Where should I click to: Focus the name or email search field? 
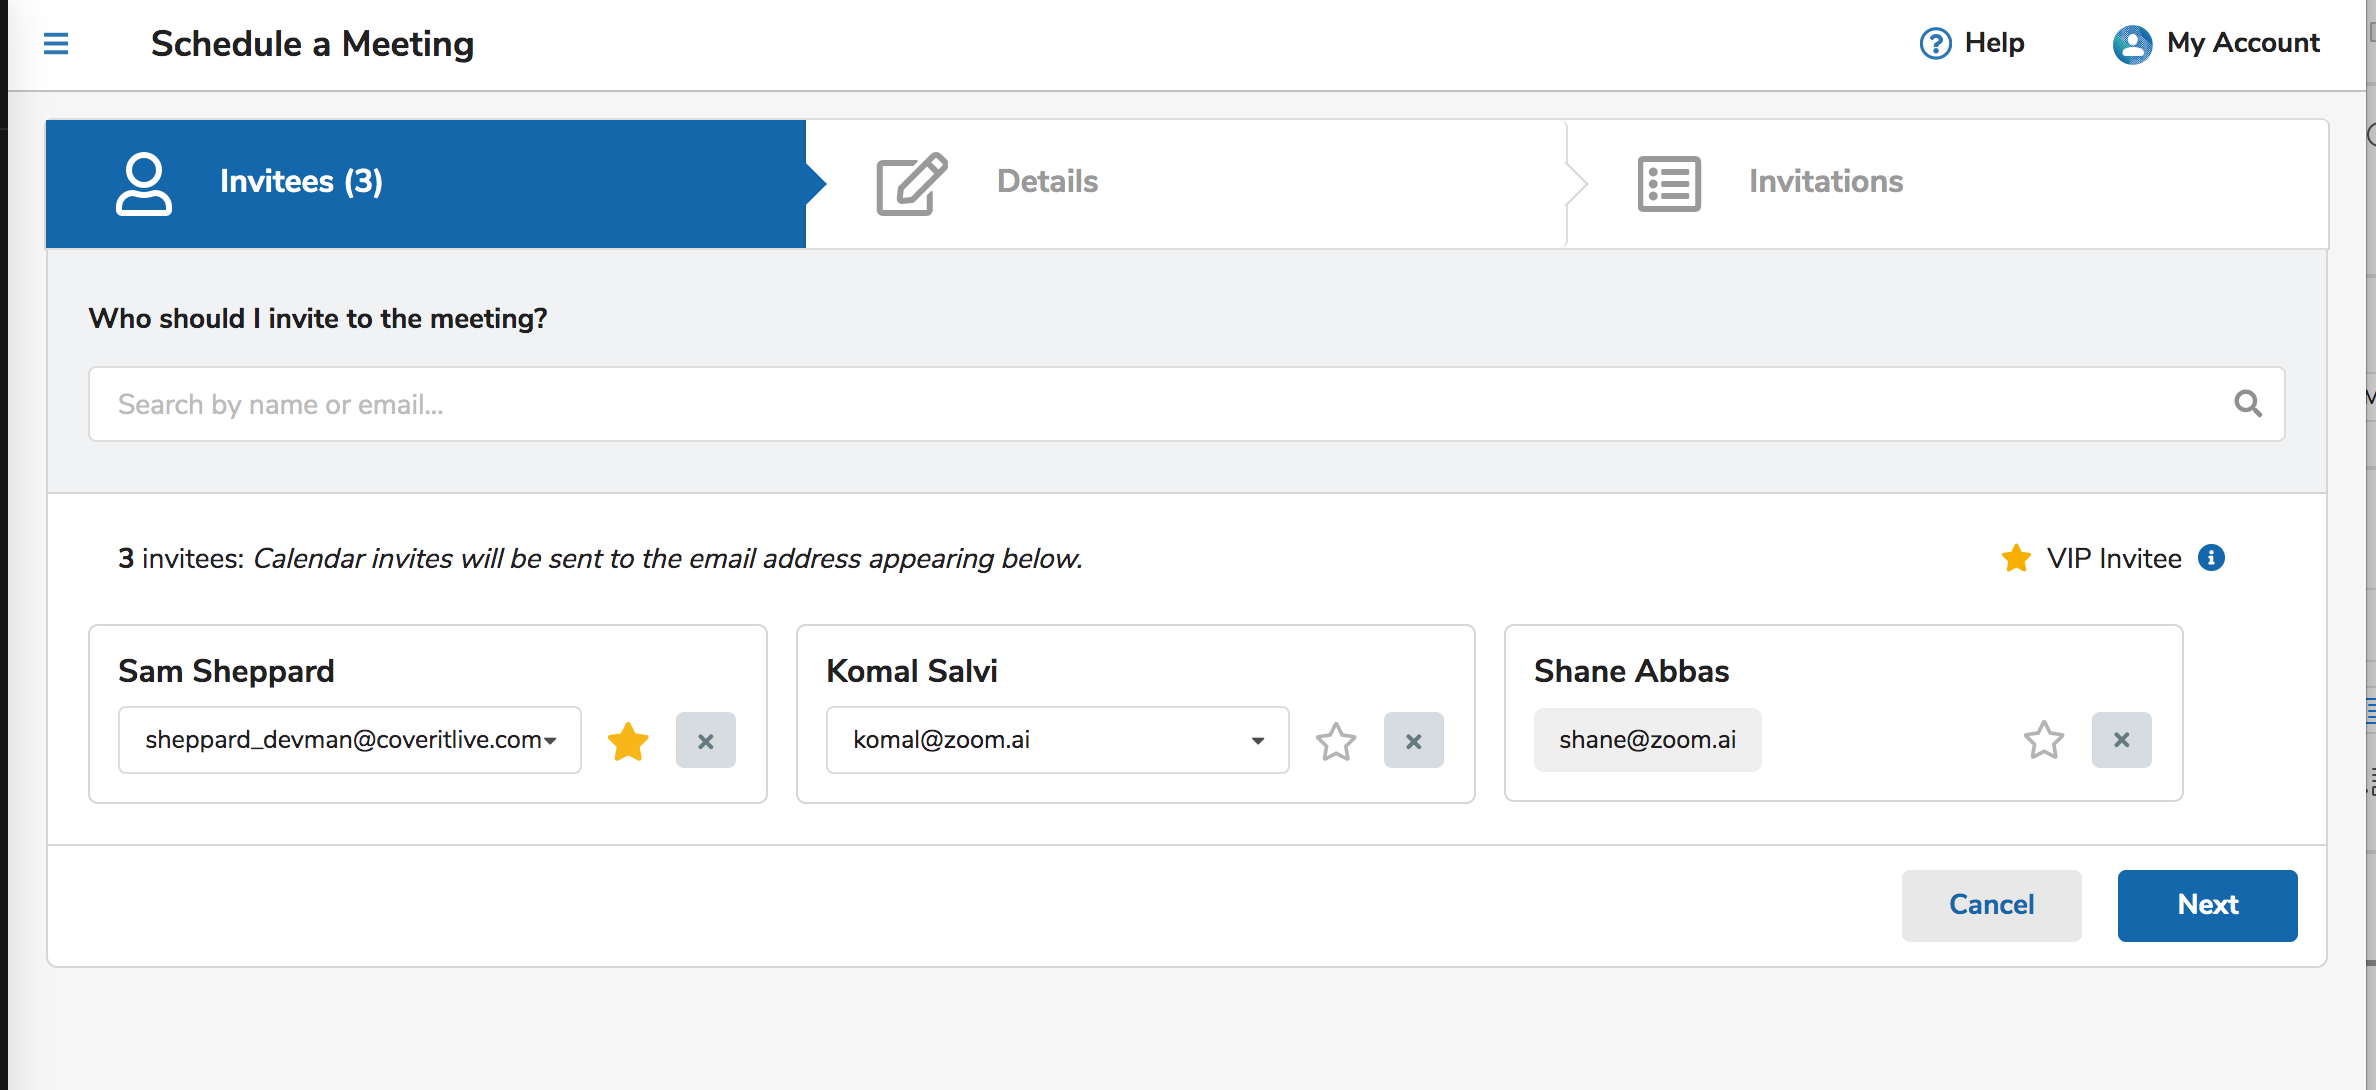[x=1150, y=404]
